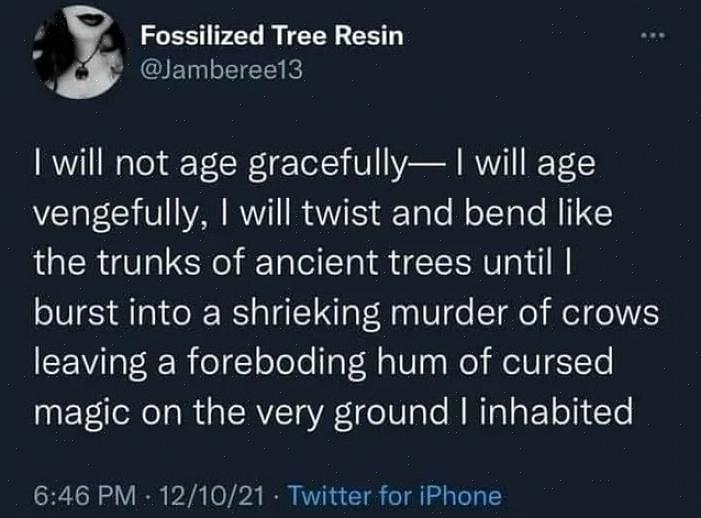Click the Fossilized Tree Resin profile avatar

[x=77, y=53]
